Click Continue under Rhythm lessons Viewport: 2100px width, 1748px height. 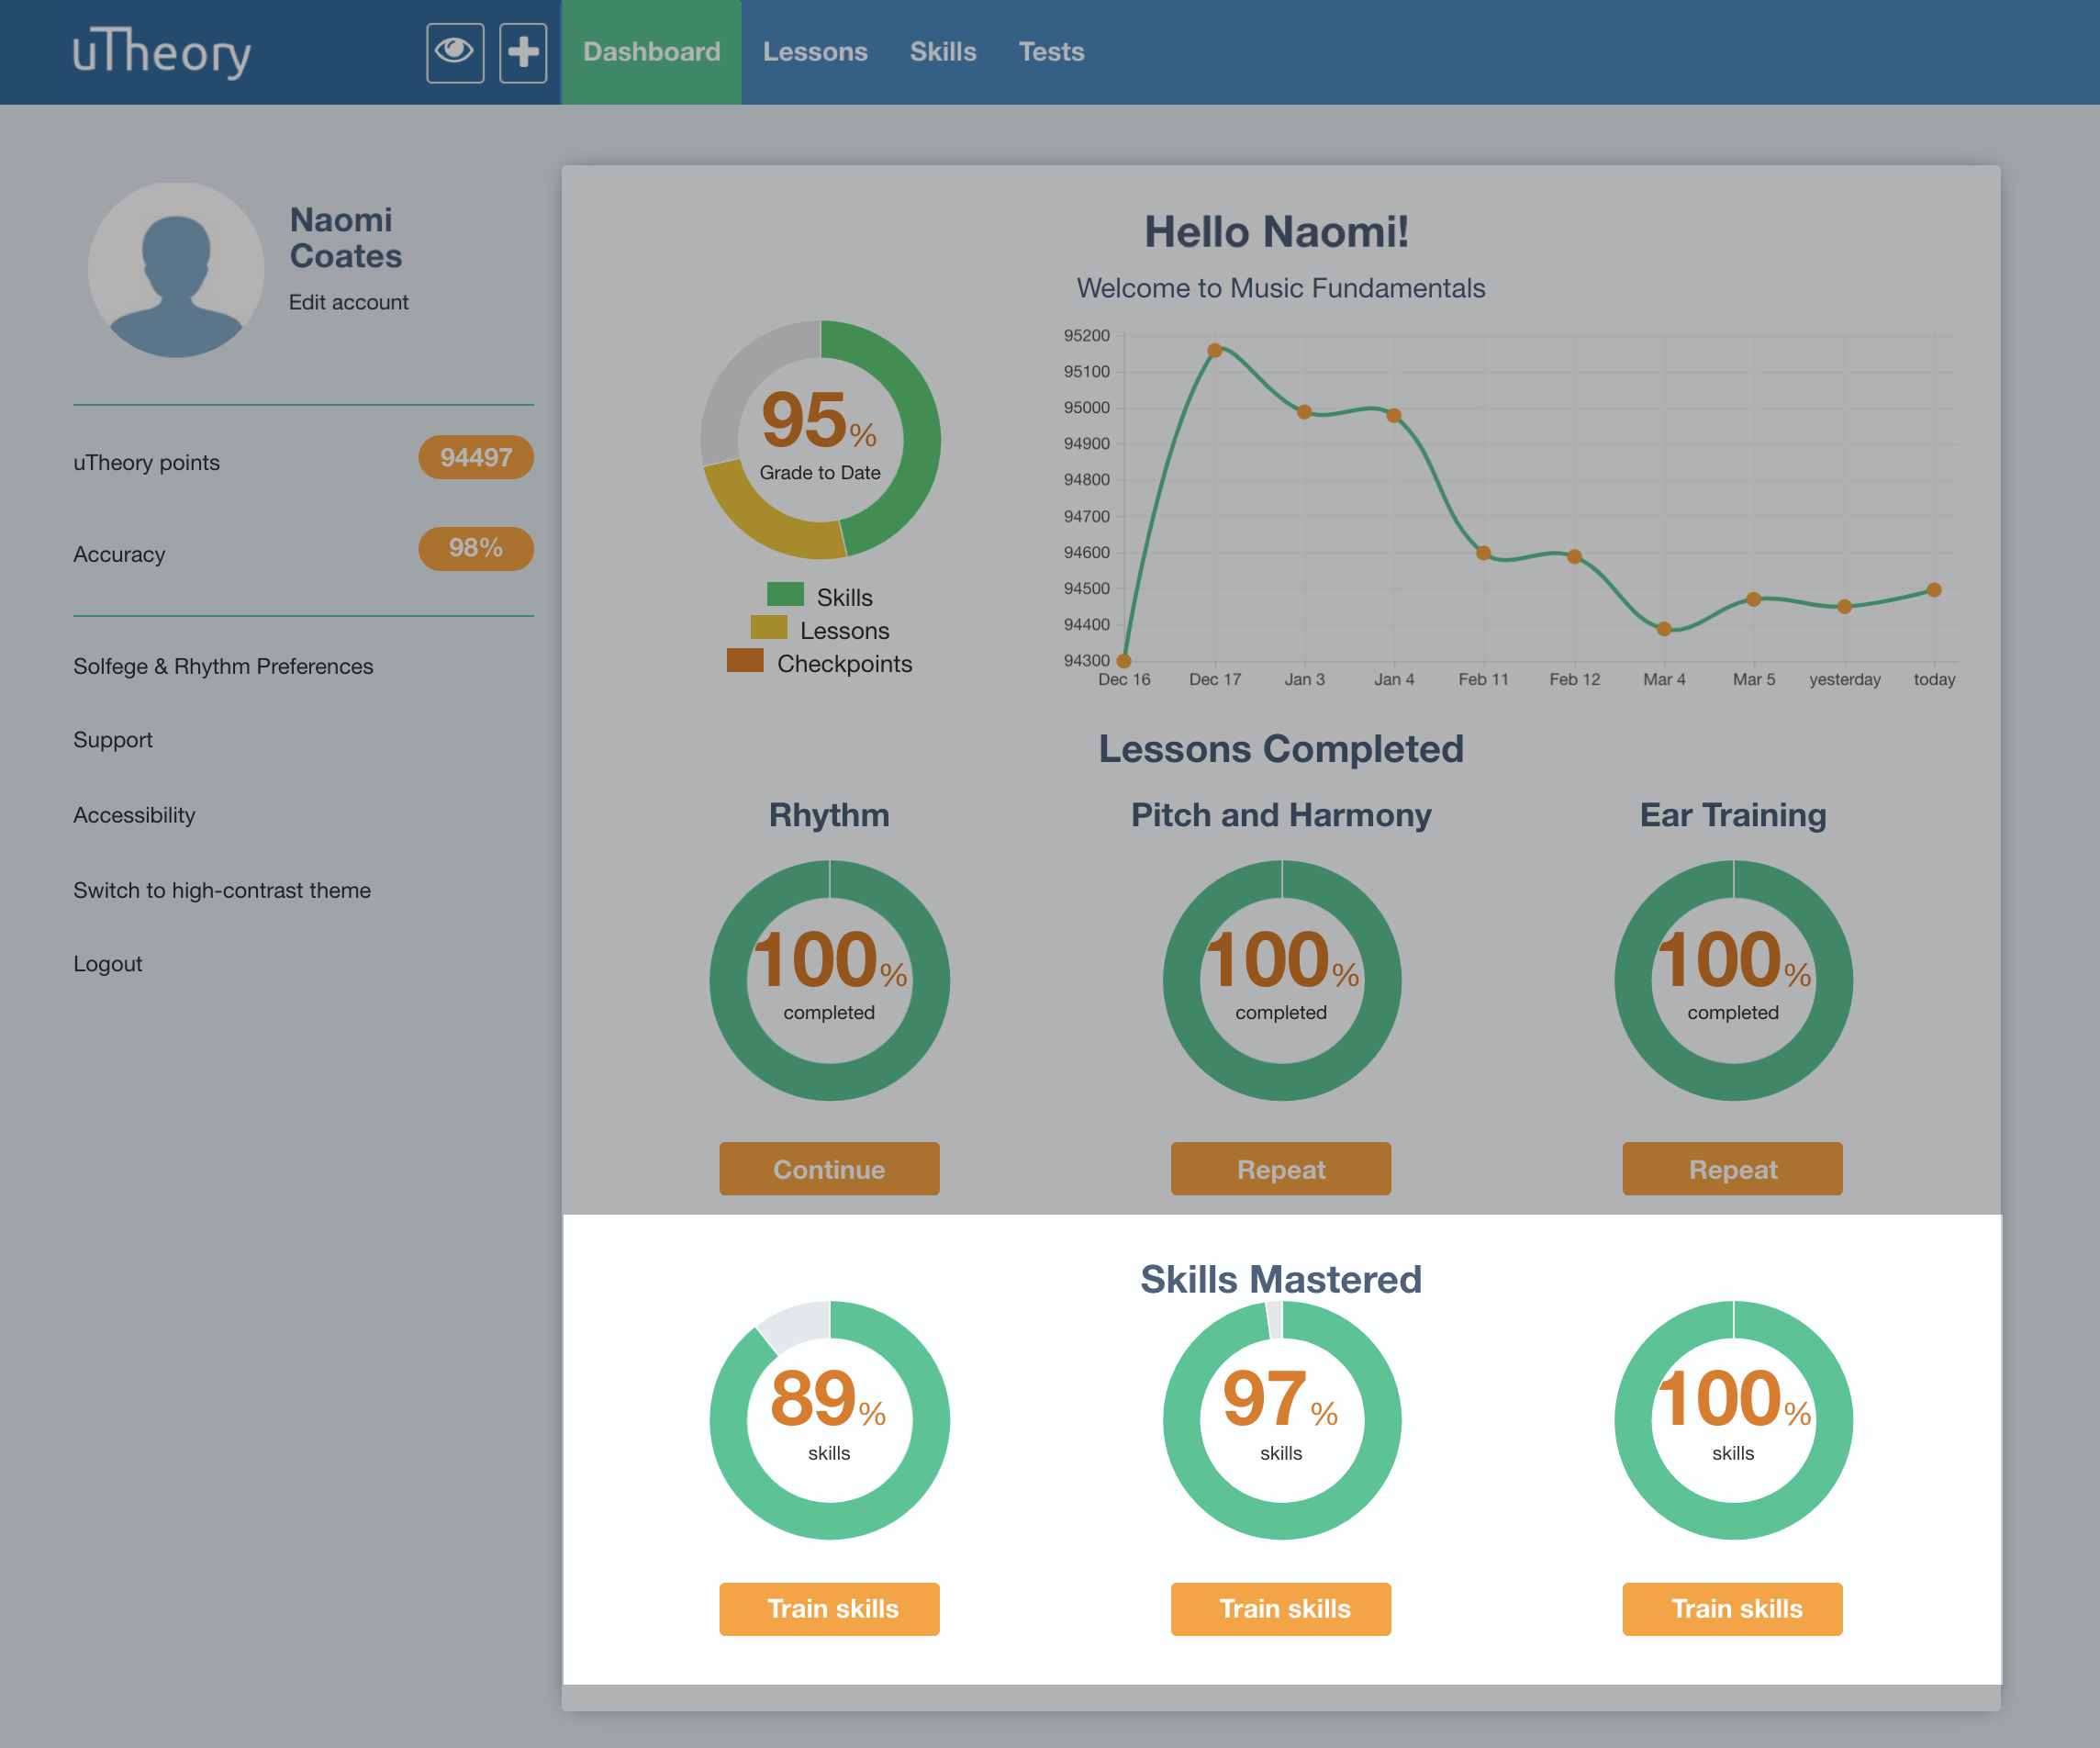829,1169
